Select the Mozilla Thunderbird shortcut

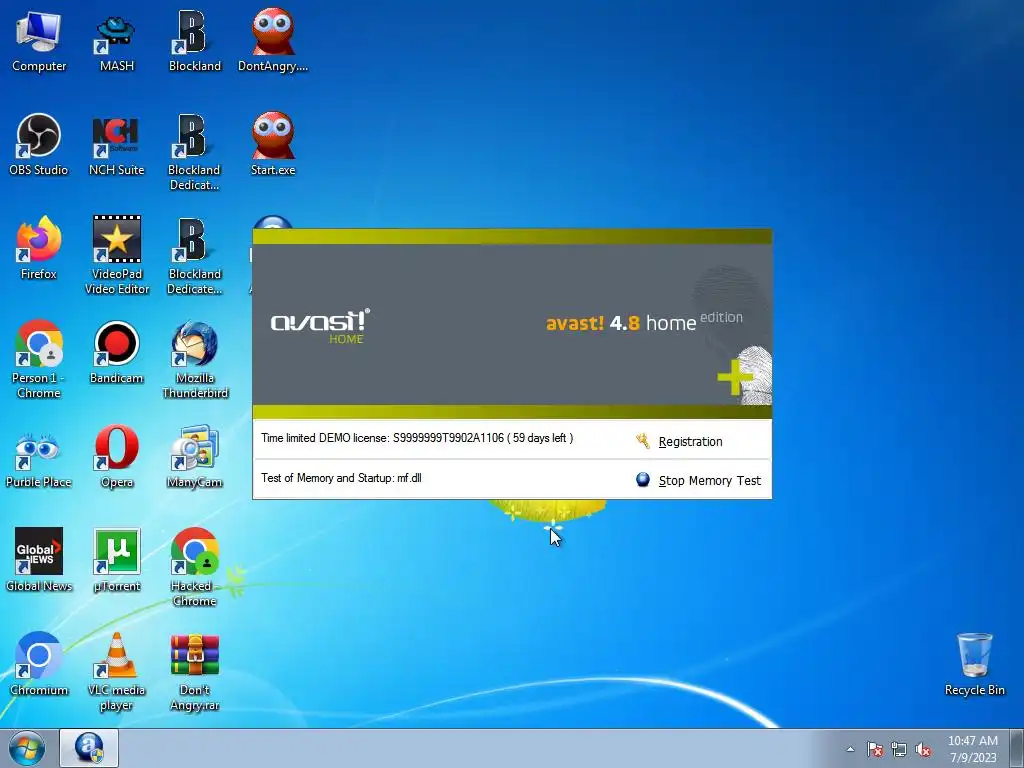pyautogui.click(x=195, y=360)
